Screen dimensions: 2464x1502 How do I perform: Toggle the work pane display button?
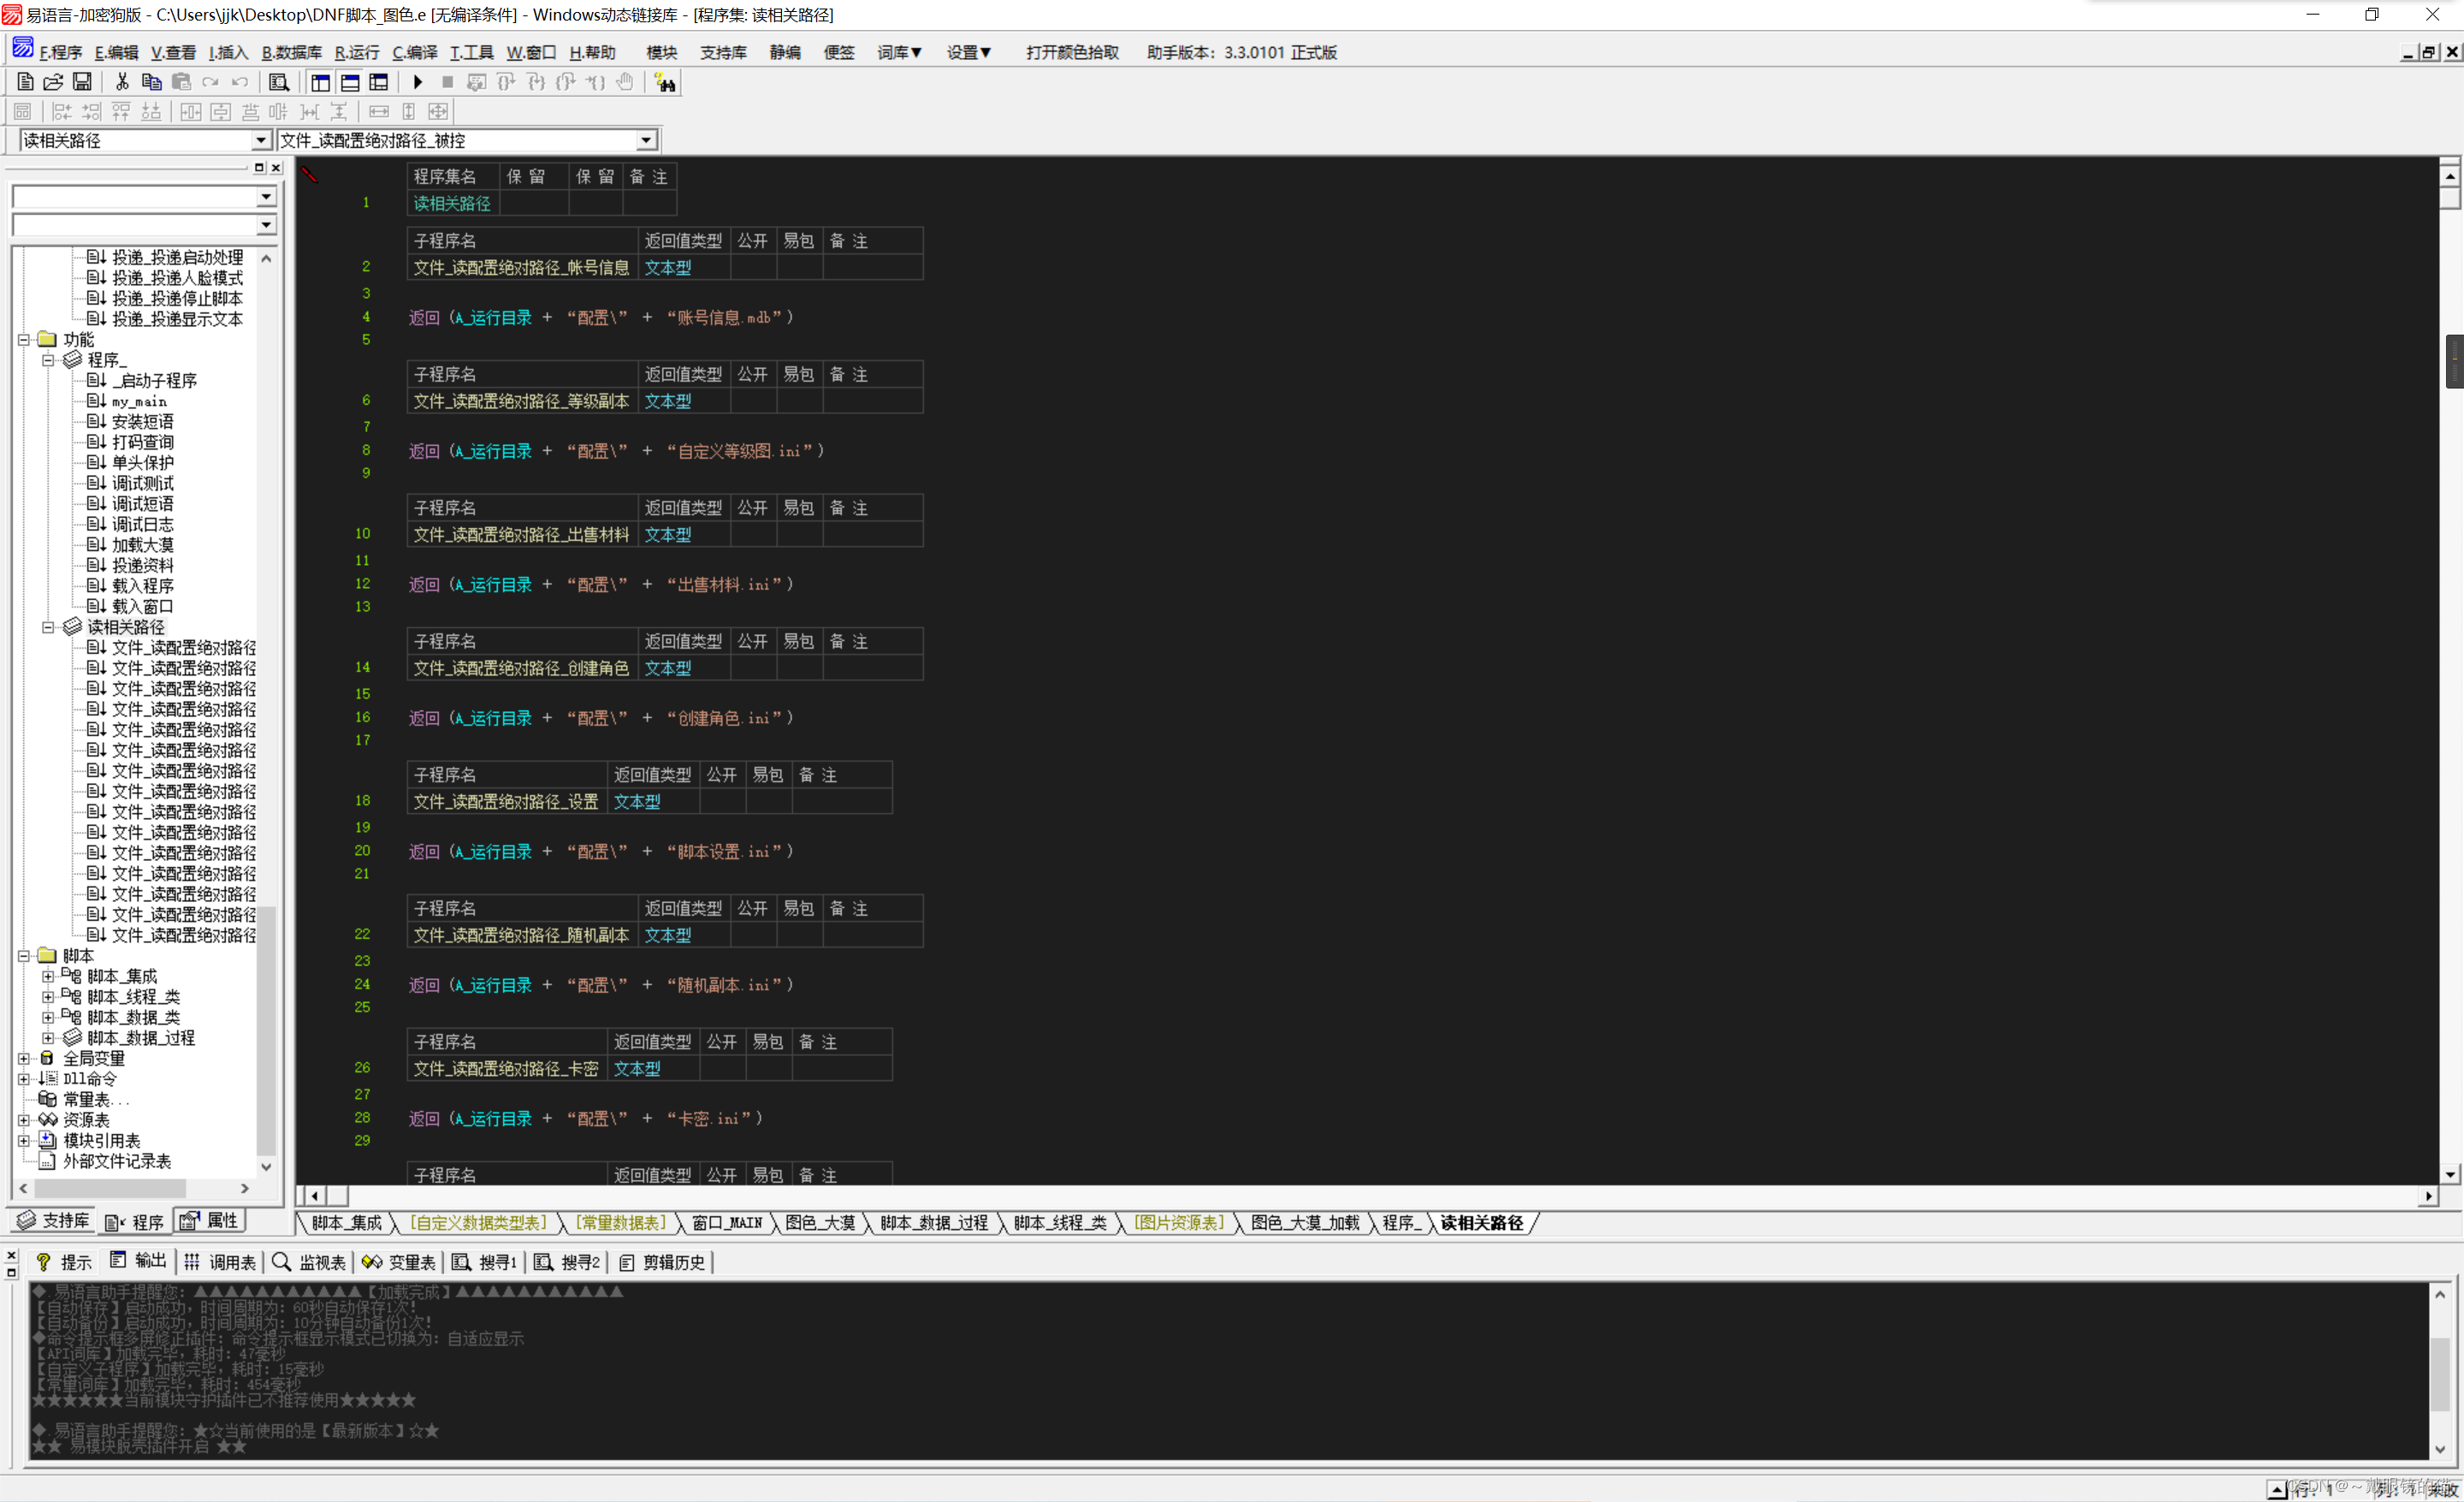click(x=321, y=82)
